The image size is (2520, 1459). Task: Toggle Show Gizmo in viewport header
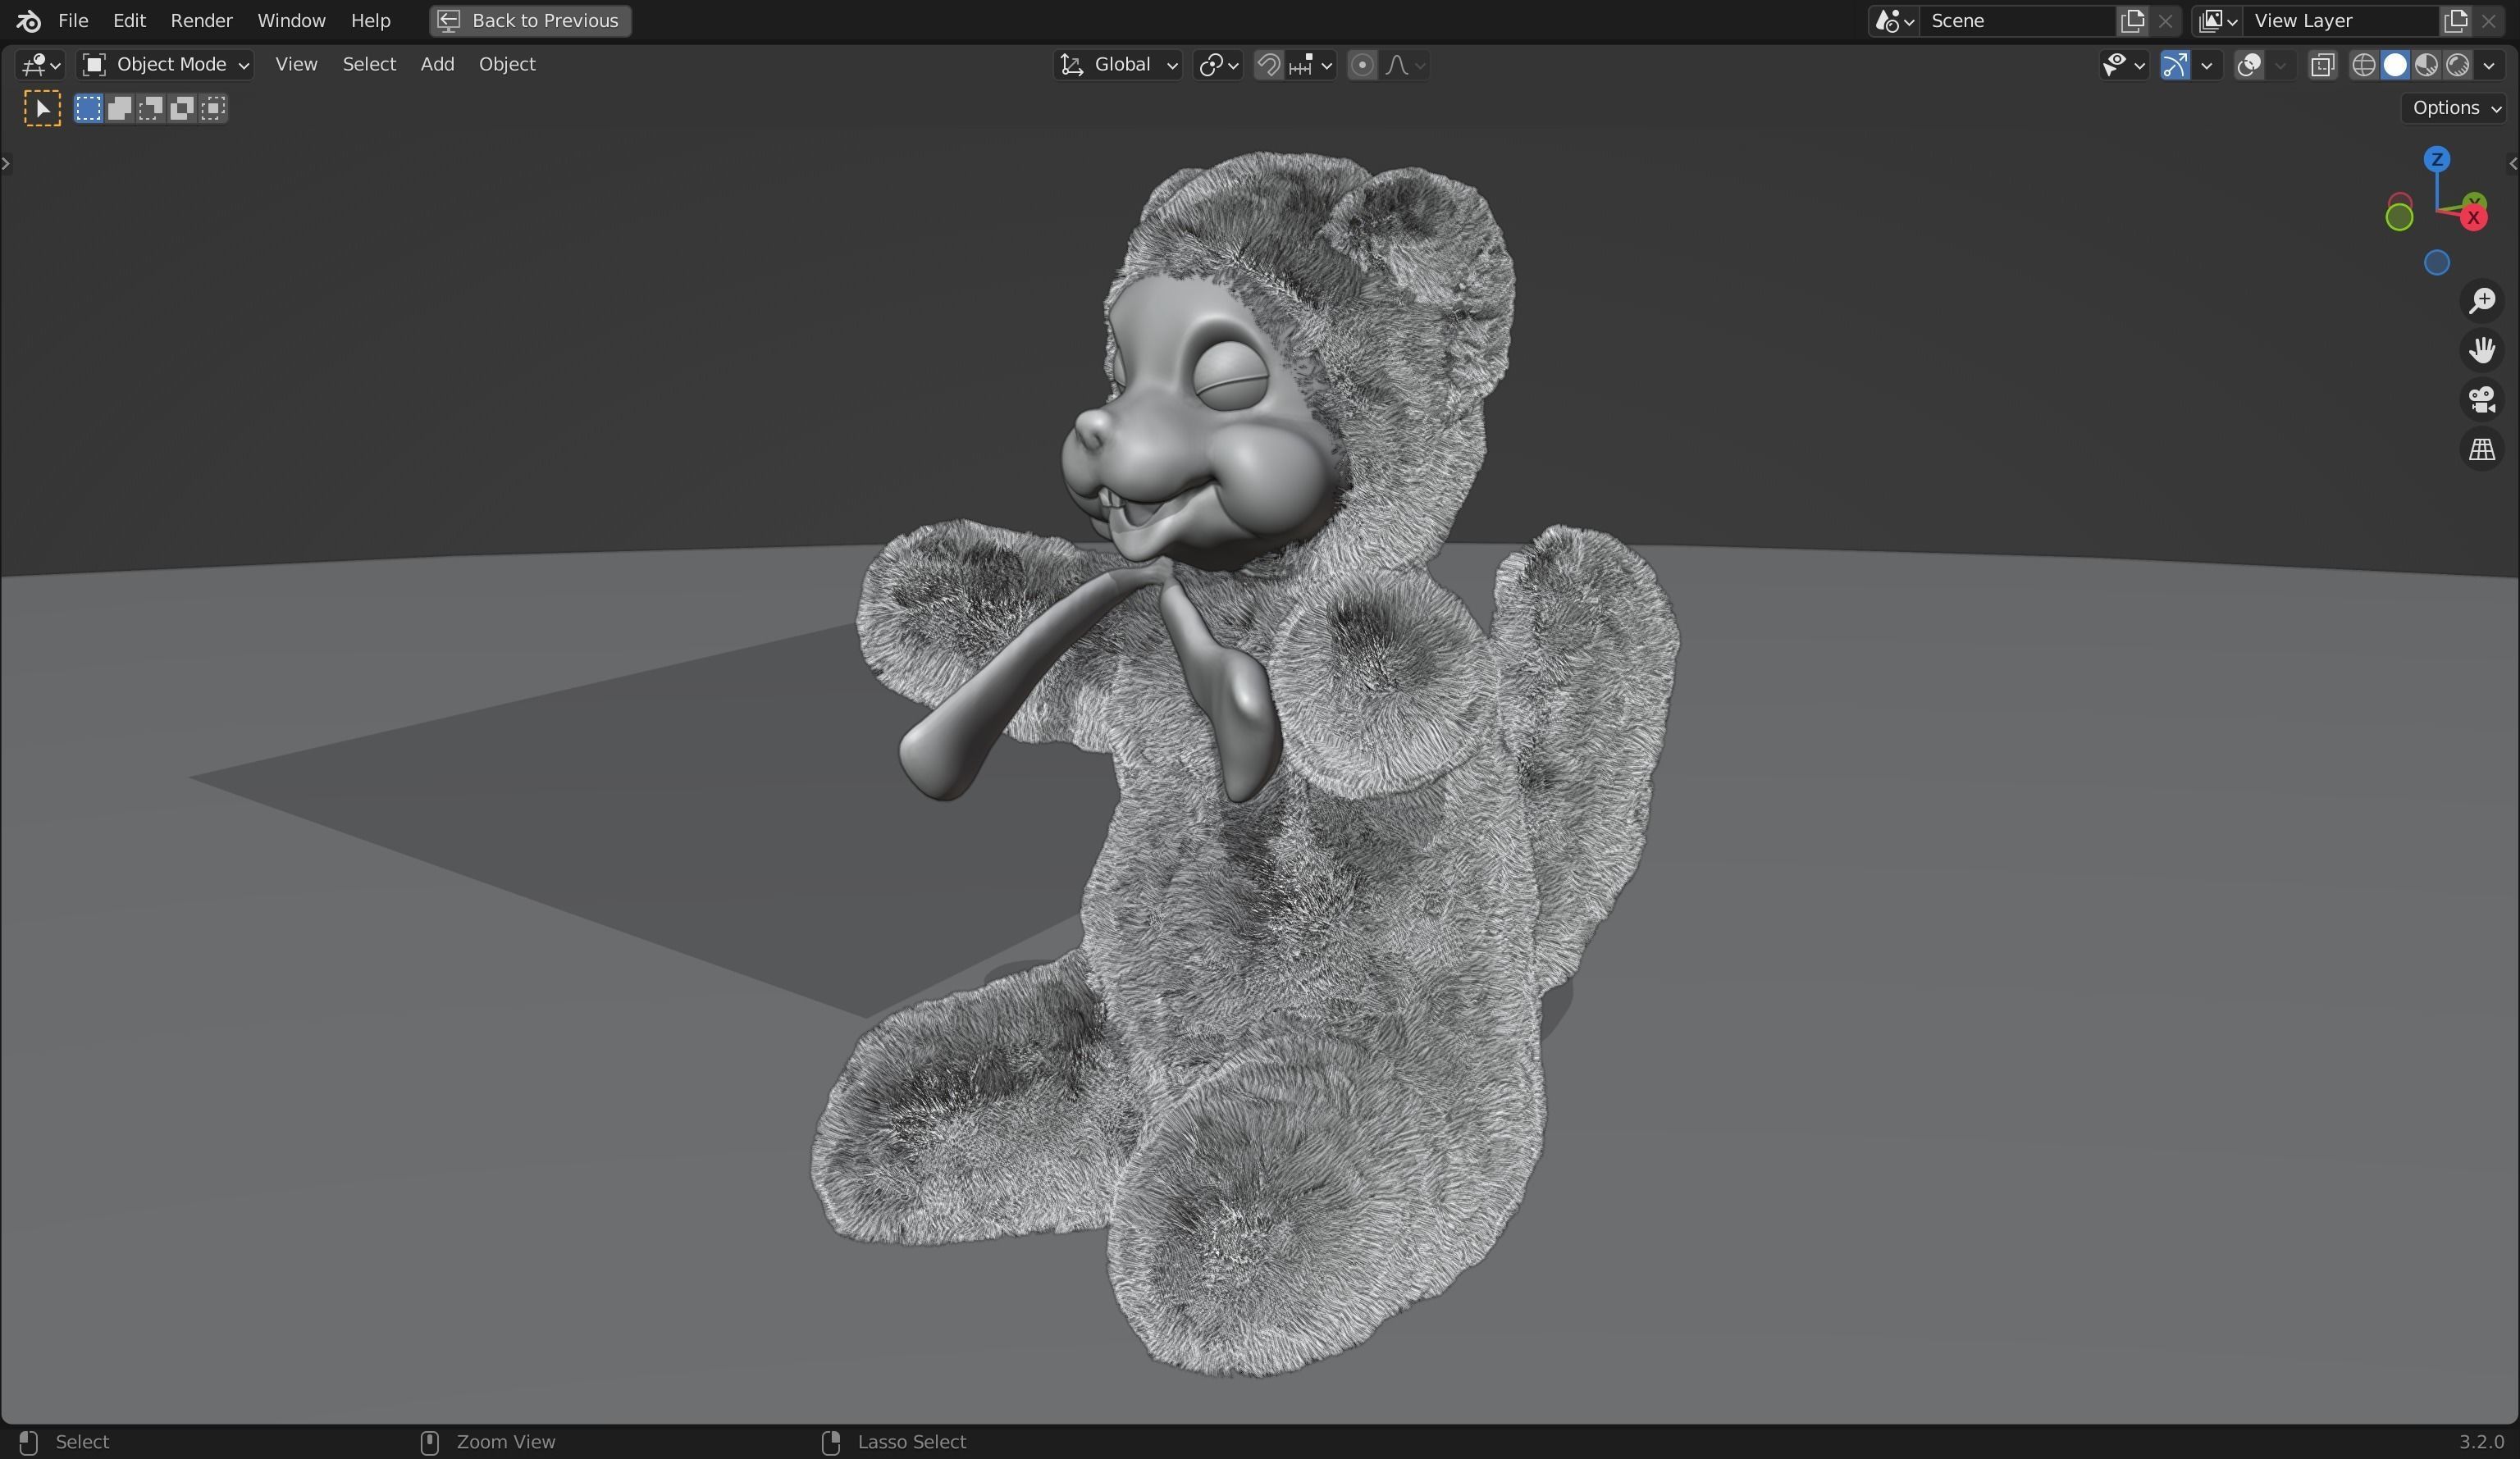click(2176, 64)
